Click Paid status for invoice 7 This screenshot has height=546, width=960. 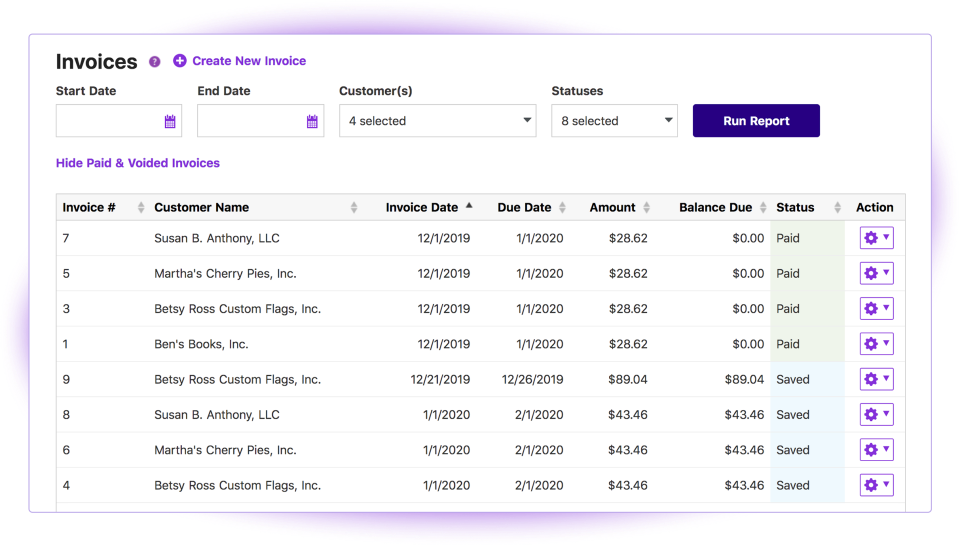(x=788, y=238)
